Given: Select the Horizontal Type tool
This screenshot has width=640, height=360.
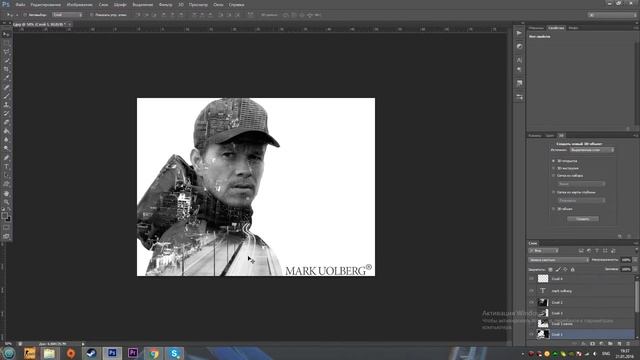Looking at the screenshot, I should click(x=6, y=167).
